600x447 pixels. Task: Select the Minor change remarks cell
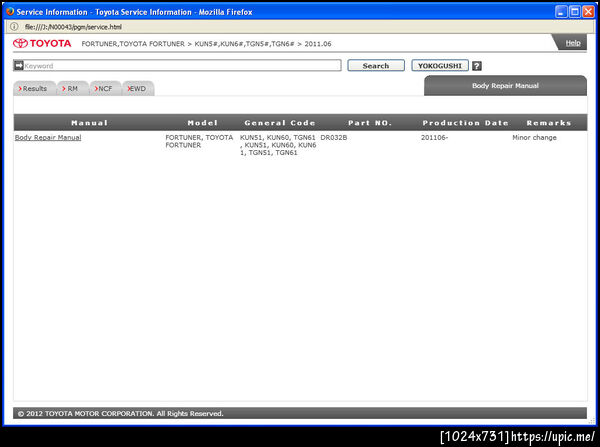coord(534,137)
